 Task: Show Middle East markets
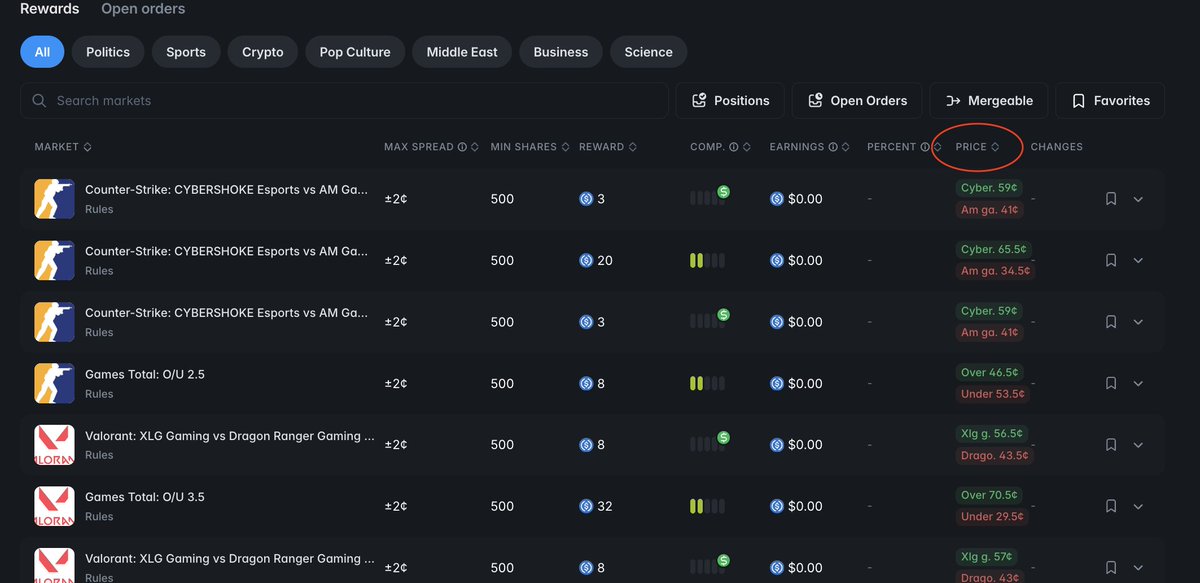462,52
